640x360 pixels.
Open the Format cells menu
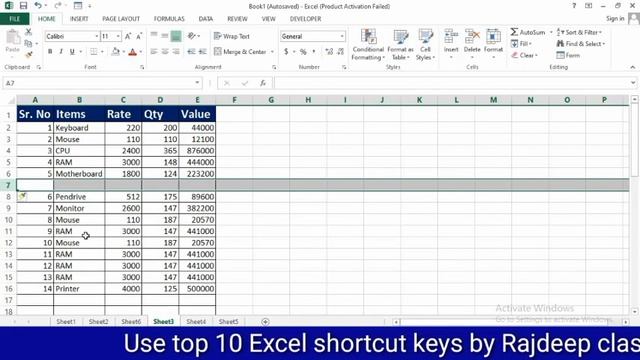click(x=493, y=44)
